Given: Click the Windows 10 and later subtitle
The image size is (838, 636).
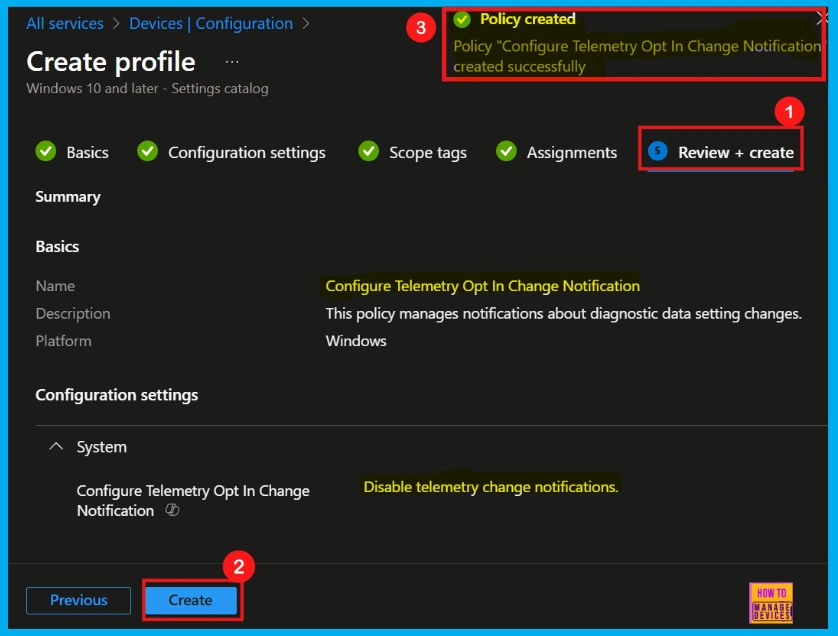Looking at the screenshot, I should [x=148, y=88].
